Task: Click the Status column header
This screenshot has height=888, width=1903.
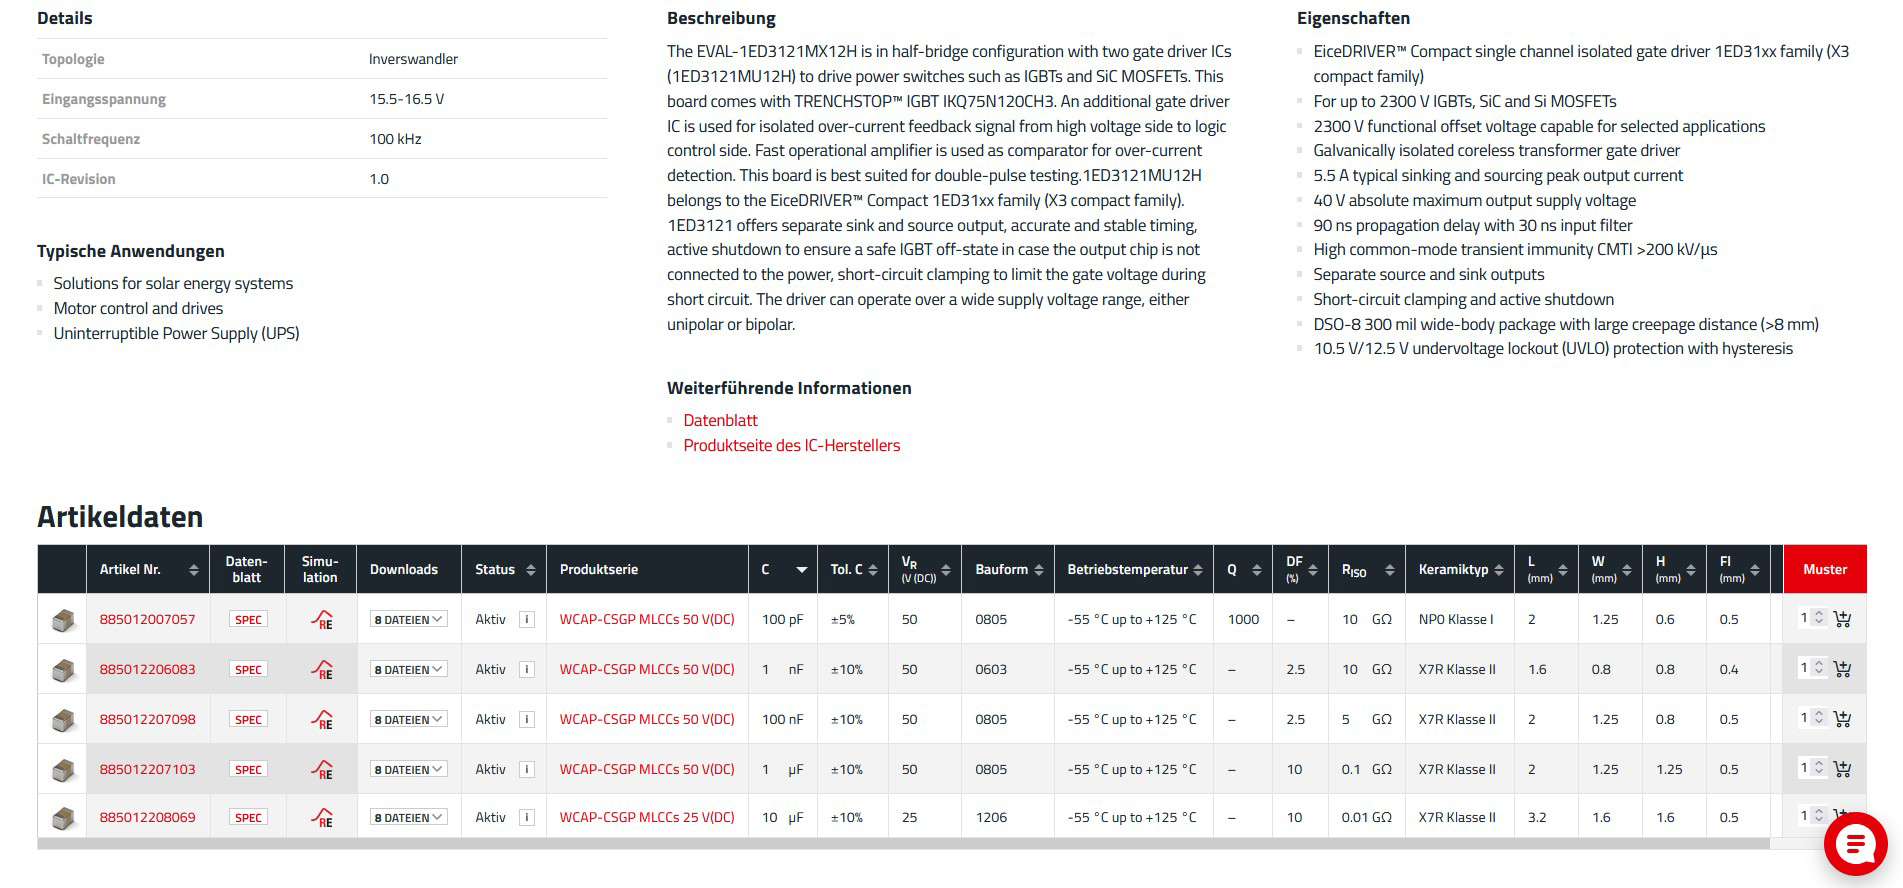Action: click(503, 570)
